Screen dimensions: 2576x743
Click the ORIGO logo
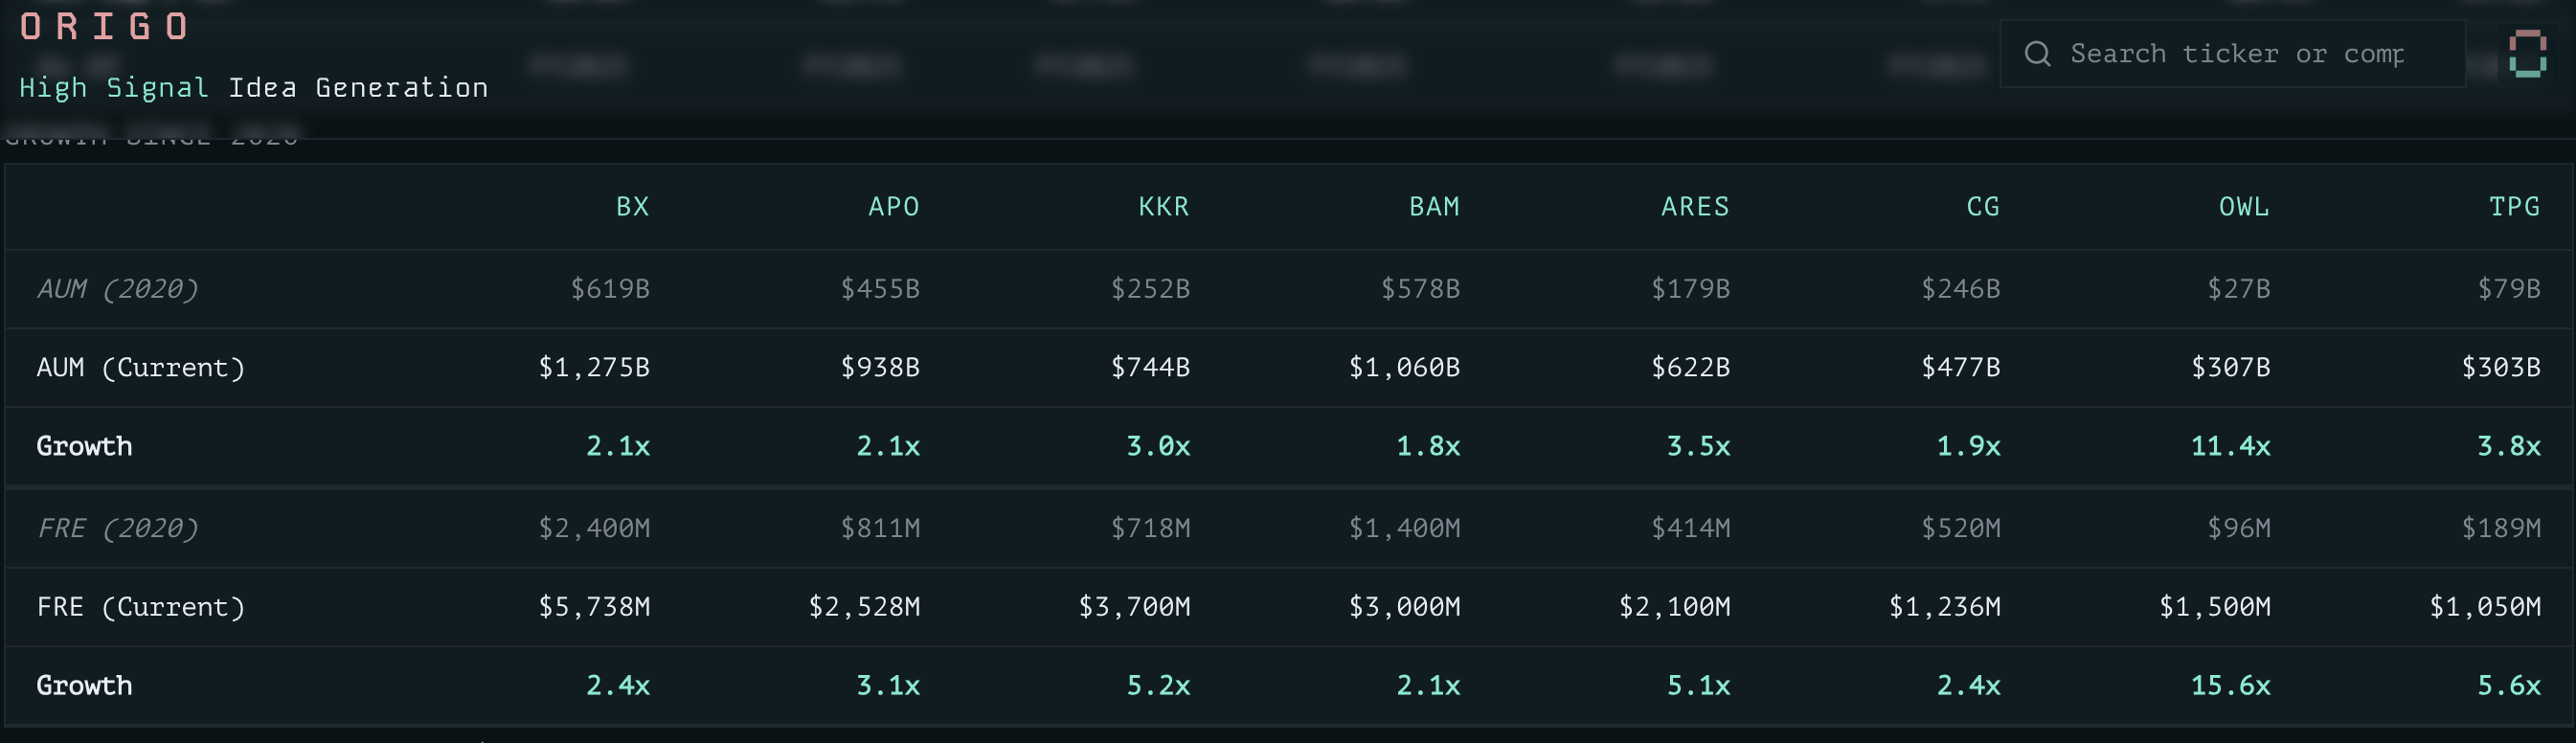pyautogui.click(x=104, y=26)
